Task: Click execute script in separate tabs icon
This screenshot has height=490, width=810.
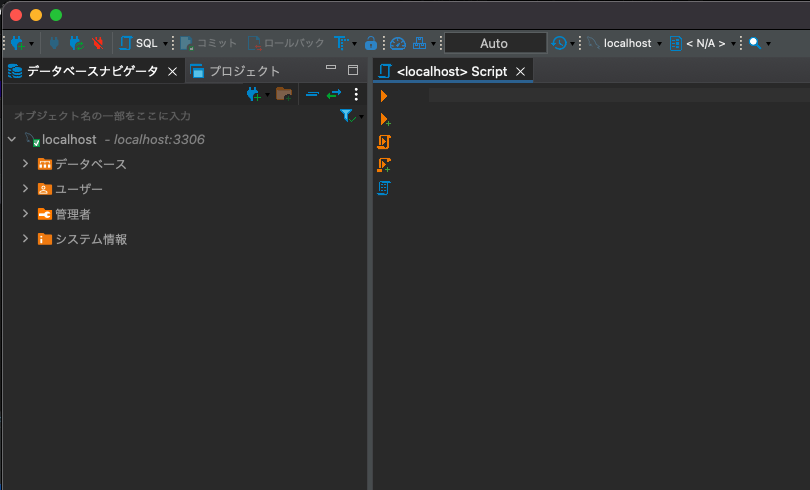Action: pyautogui.click(x=384, y=165)
